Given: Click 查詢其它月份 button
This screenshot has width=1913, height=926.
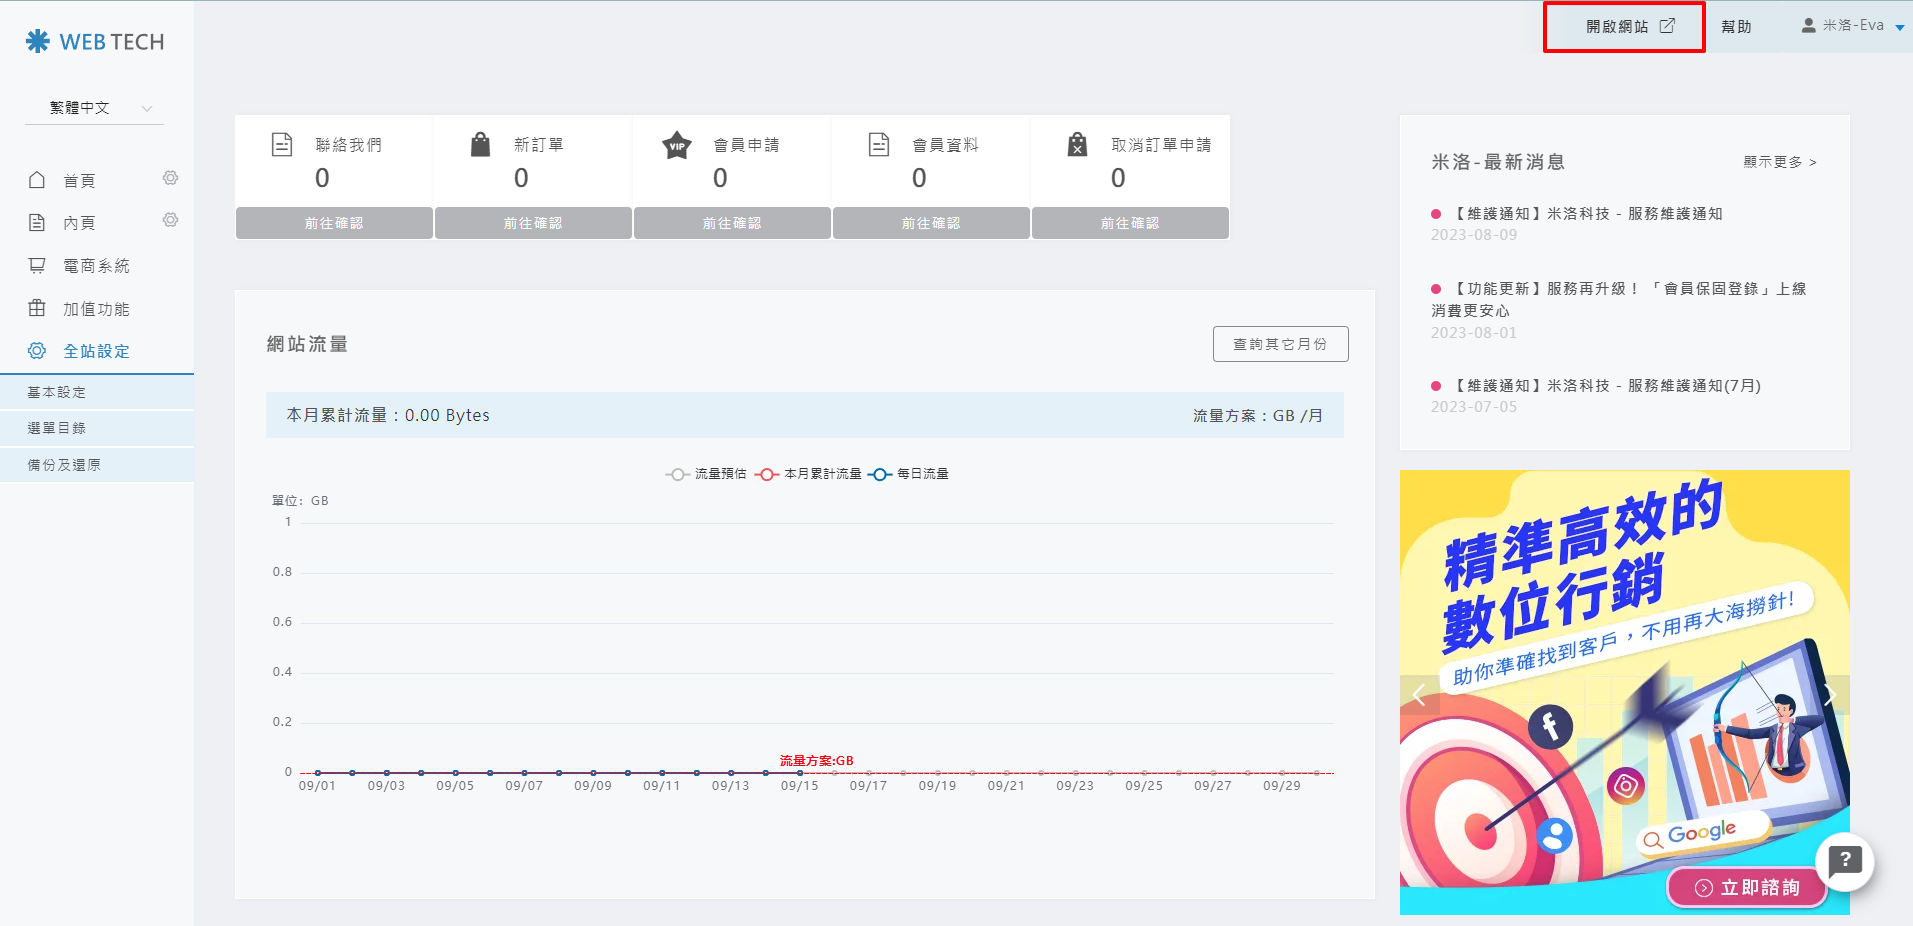Looking at the screenshot, I should (1280, 344).
